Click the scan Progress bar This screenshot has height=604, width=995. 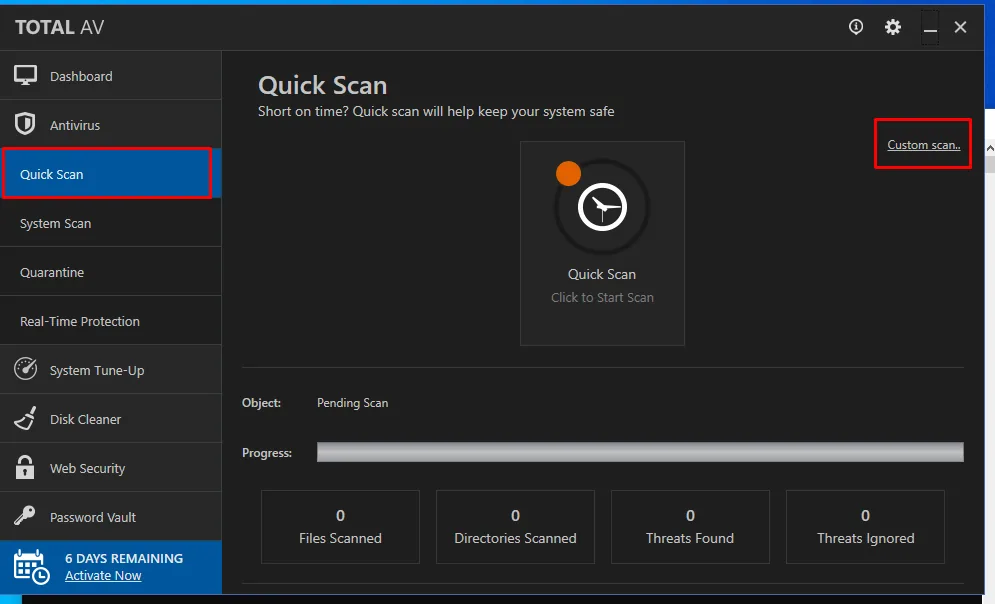[640, 452]
